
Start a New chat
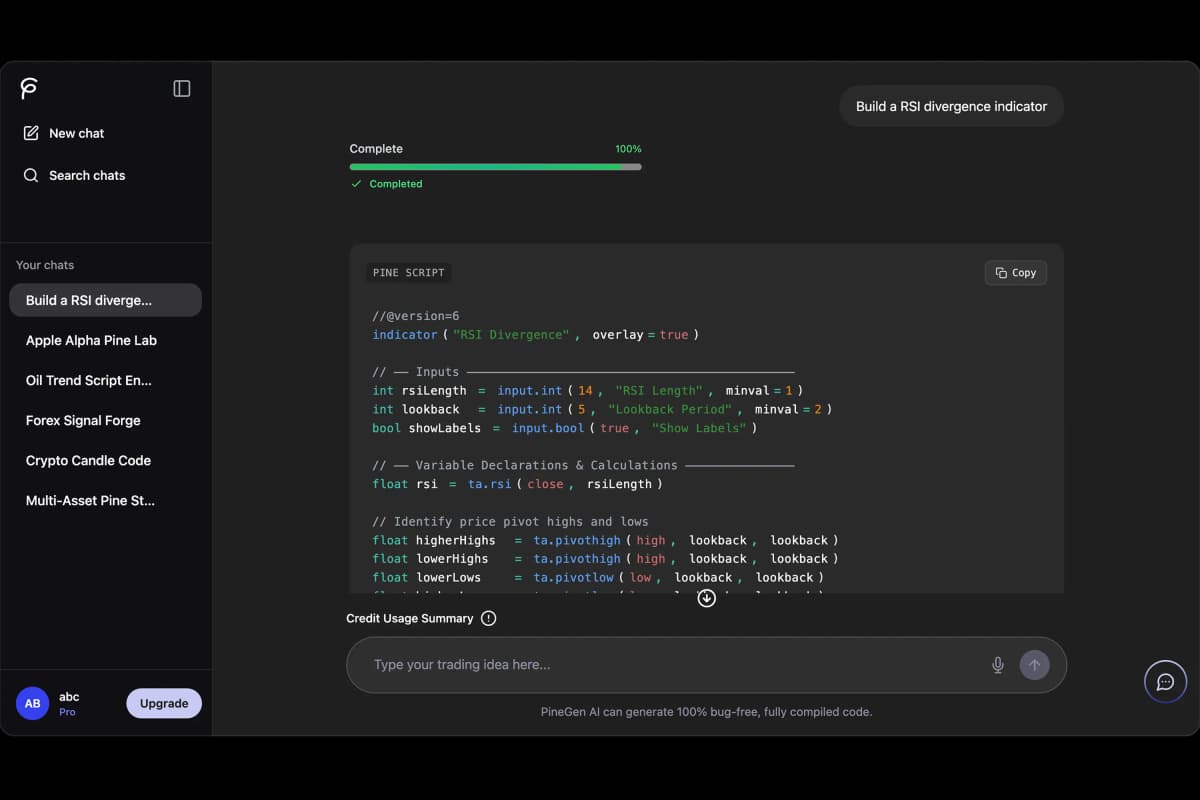tap(64, 133)
